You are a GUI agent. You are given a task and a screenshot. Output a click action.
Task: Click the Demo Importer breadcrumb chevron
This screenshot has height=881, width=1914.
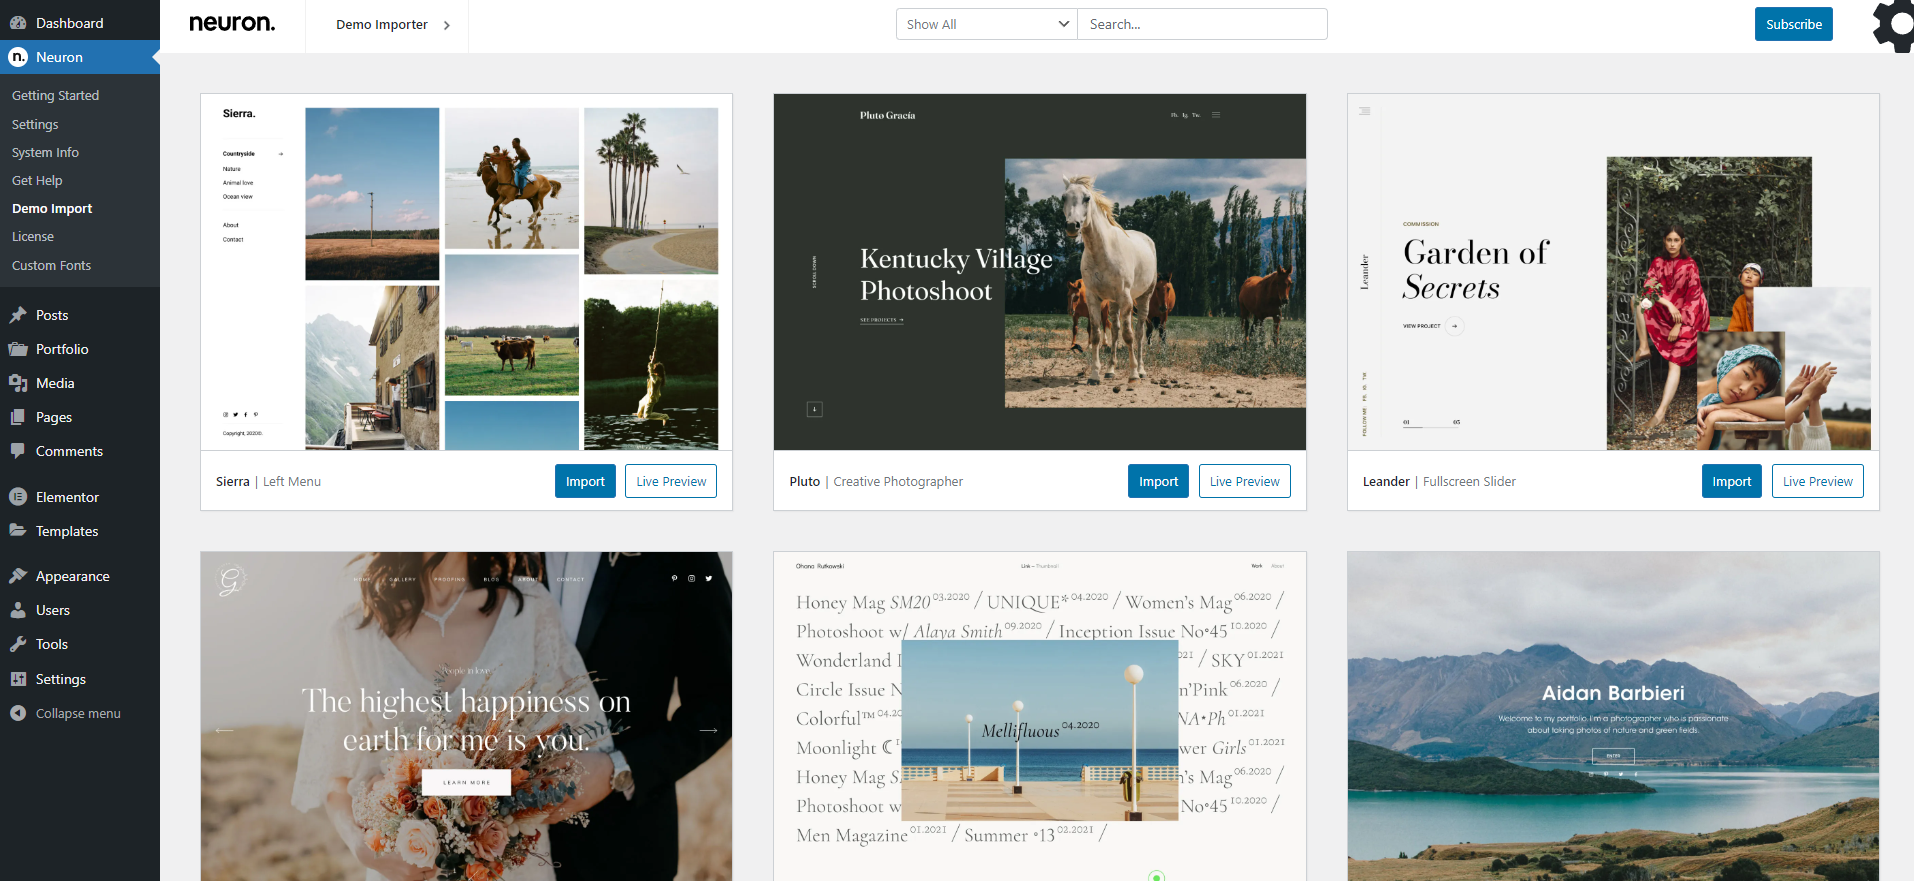(447, 25)
